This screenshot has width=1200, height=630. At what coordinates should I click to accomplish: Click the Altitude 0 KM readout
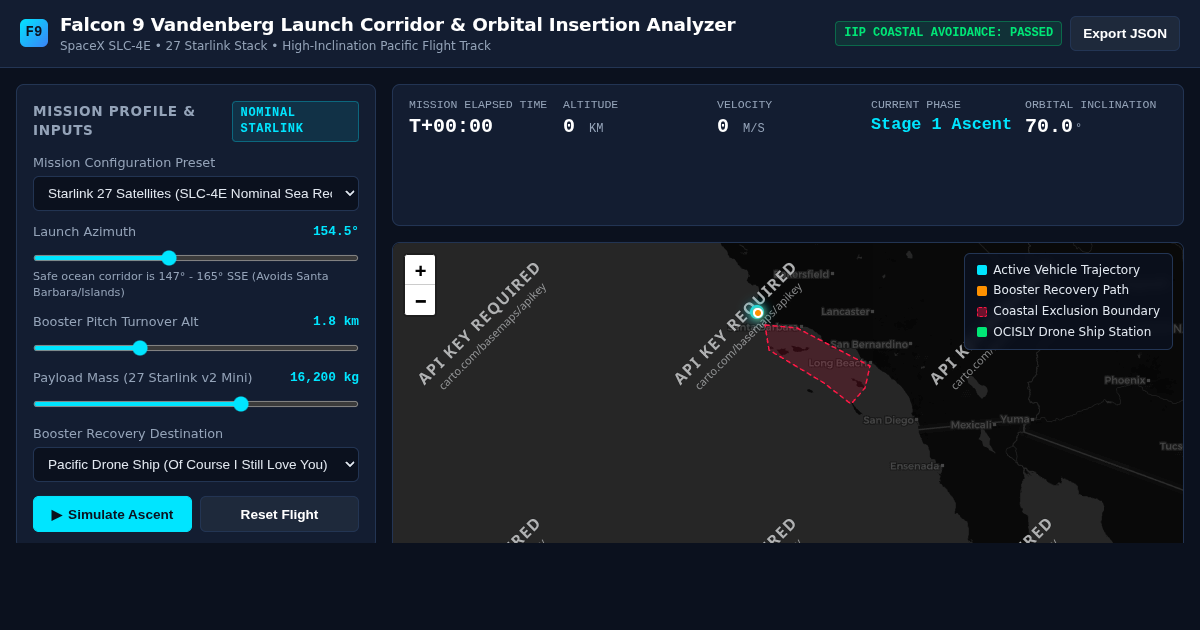[x=583, y=127]
